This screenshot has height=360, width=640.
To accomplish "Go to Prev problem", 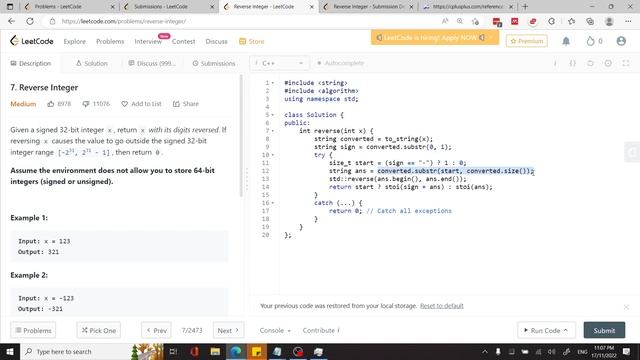I will (156, 330).
